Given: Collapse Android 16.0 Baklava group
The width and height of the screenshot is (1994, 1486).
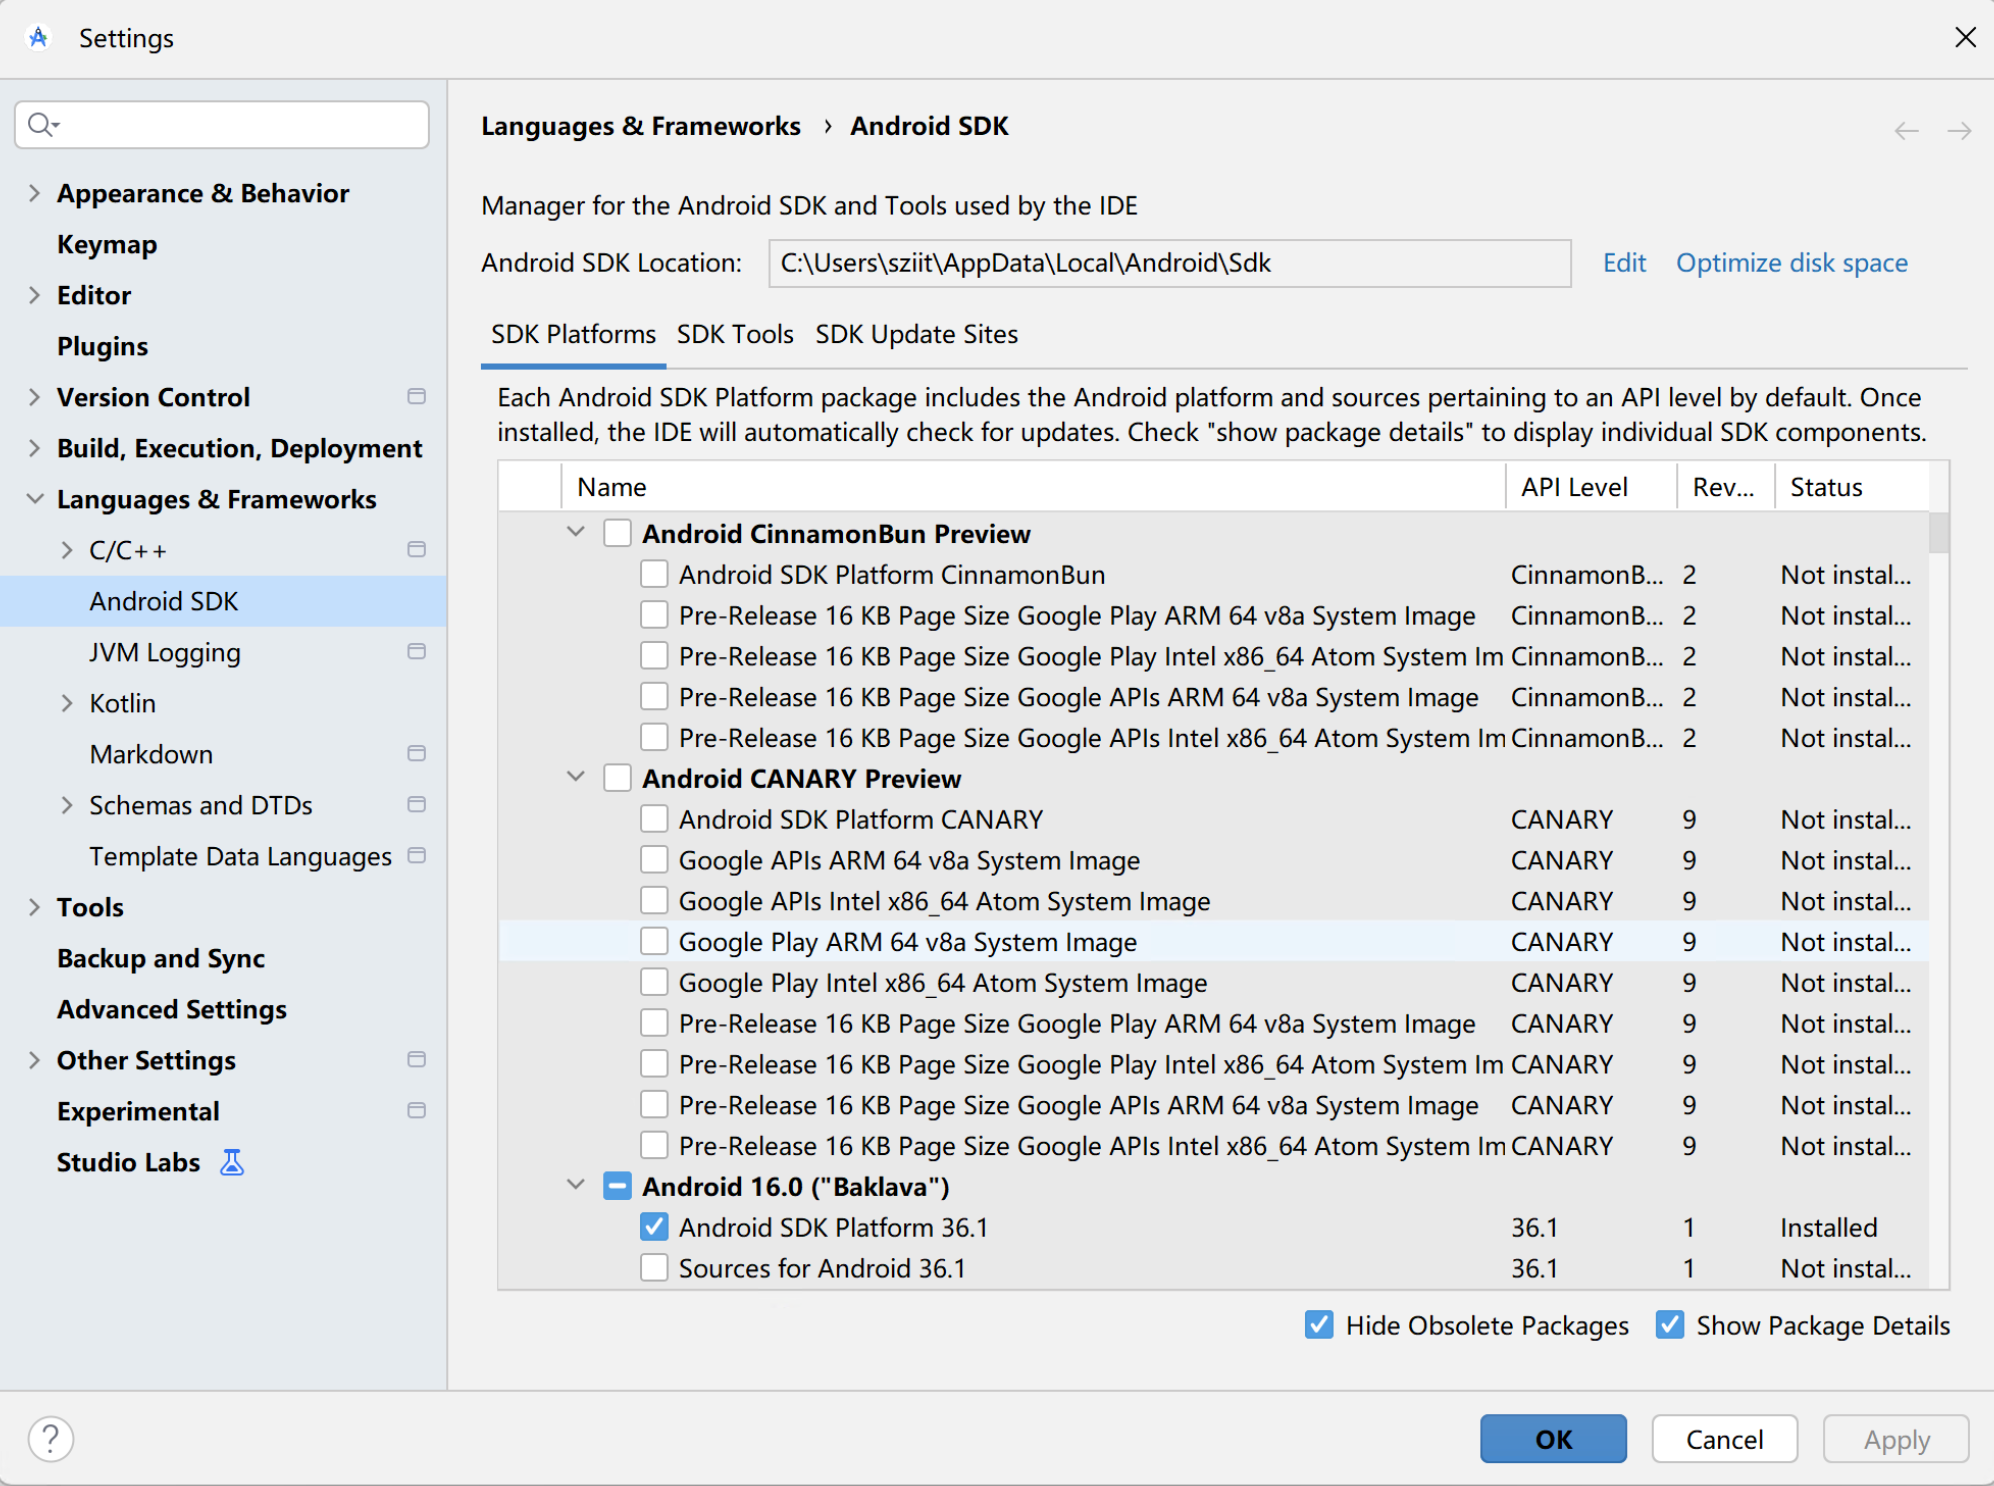Looking at the screenshot, I should point(576,1185).
